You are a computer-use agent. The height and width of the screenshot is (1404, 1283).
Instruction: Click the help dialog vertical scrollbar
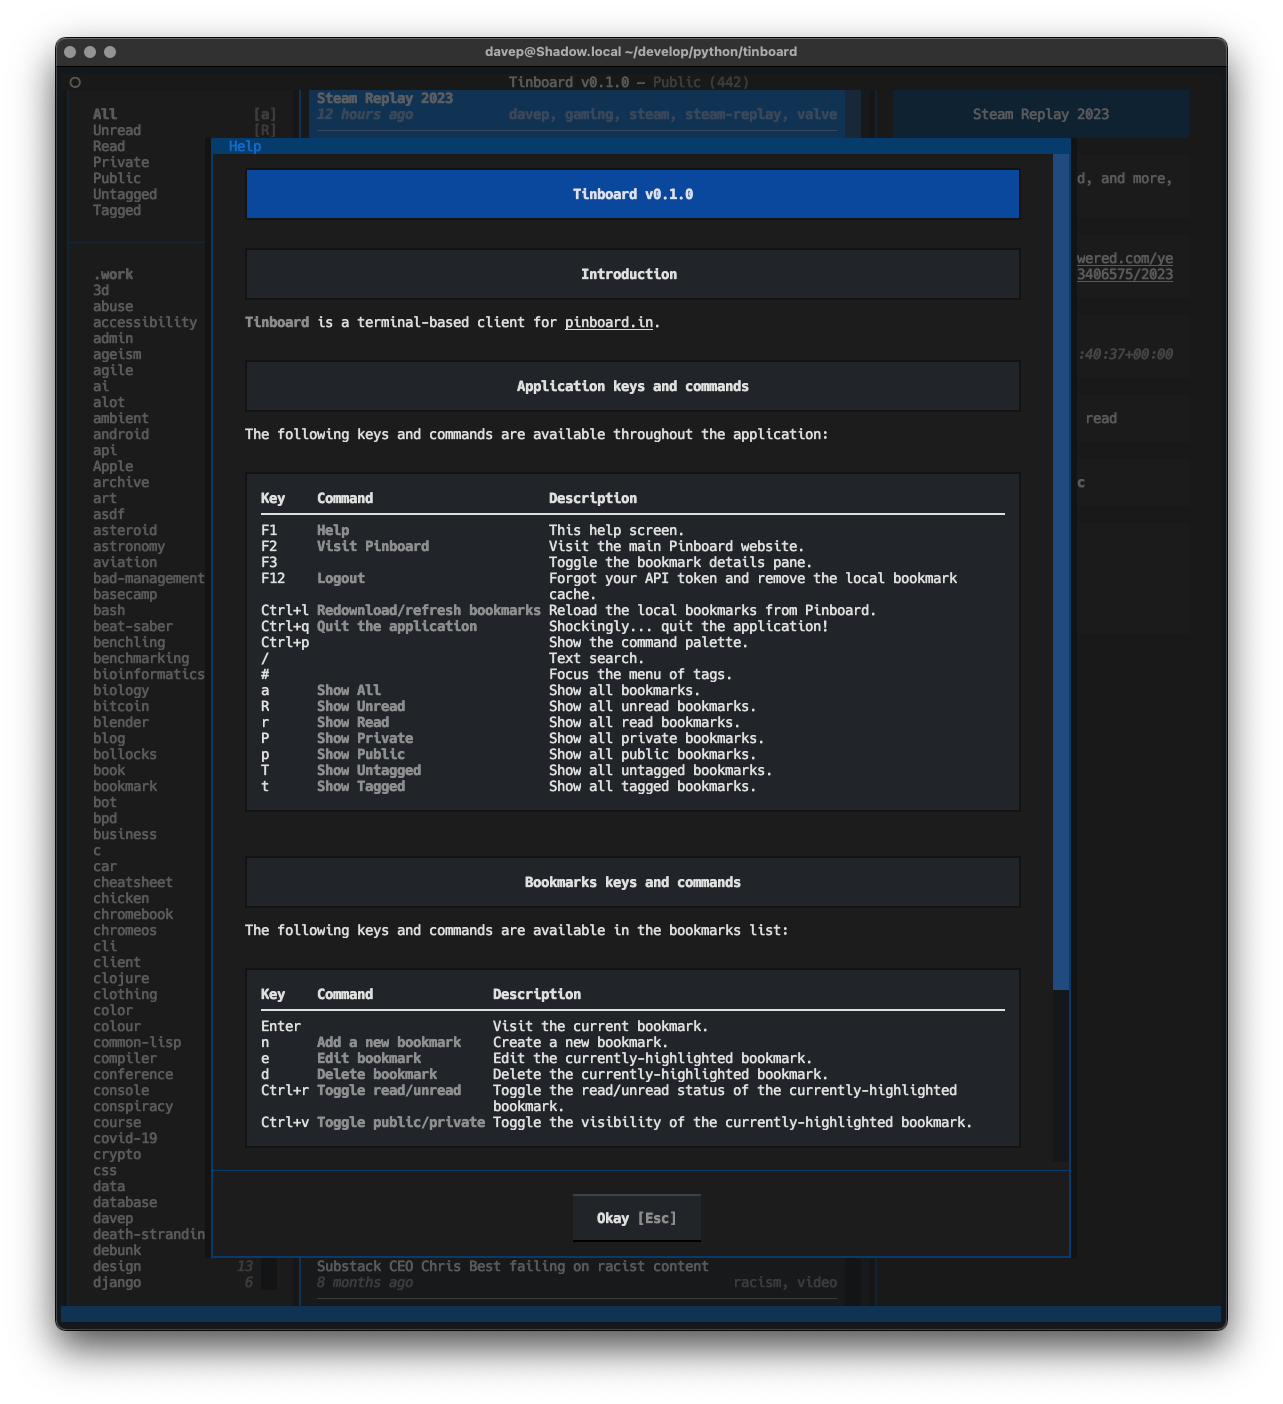pyautogui.click(x=1061, y=572)
